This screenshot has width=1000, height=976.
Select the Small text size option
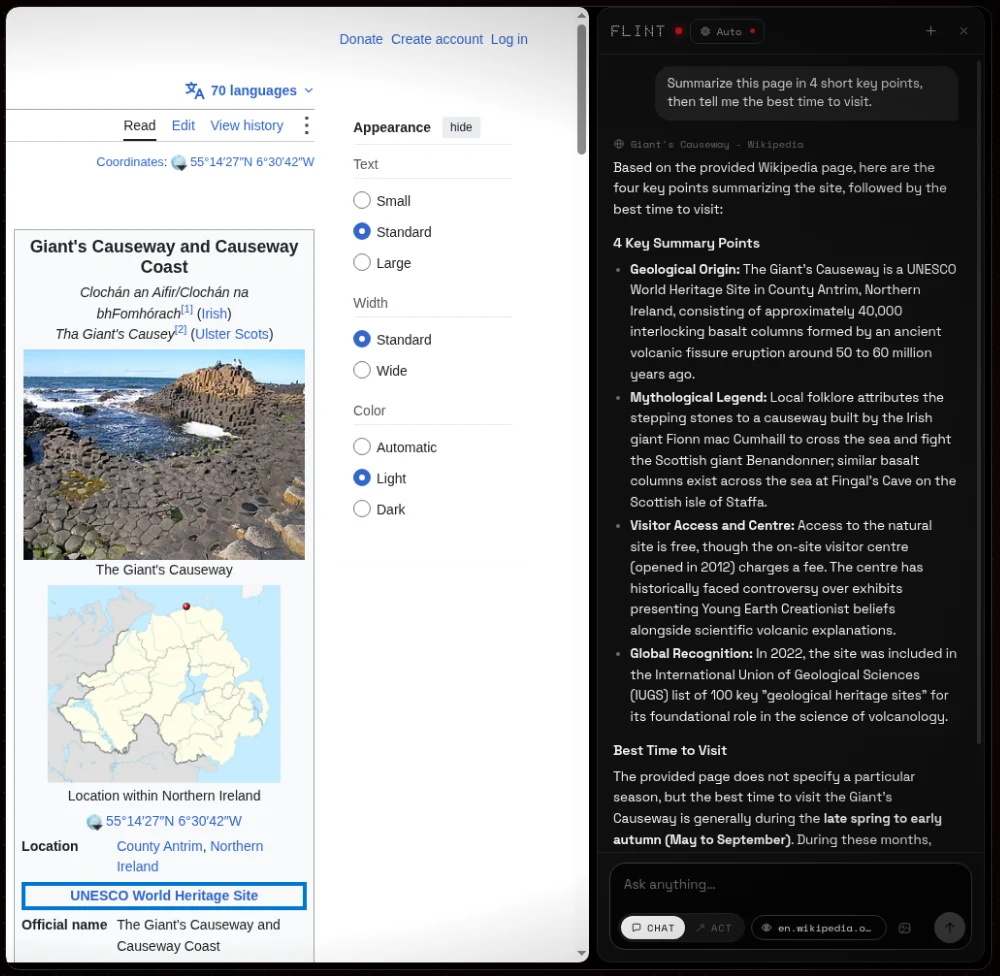pyautogui.click(x=362, y=200)
